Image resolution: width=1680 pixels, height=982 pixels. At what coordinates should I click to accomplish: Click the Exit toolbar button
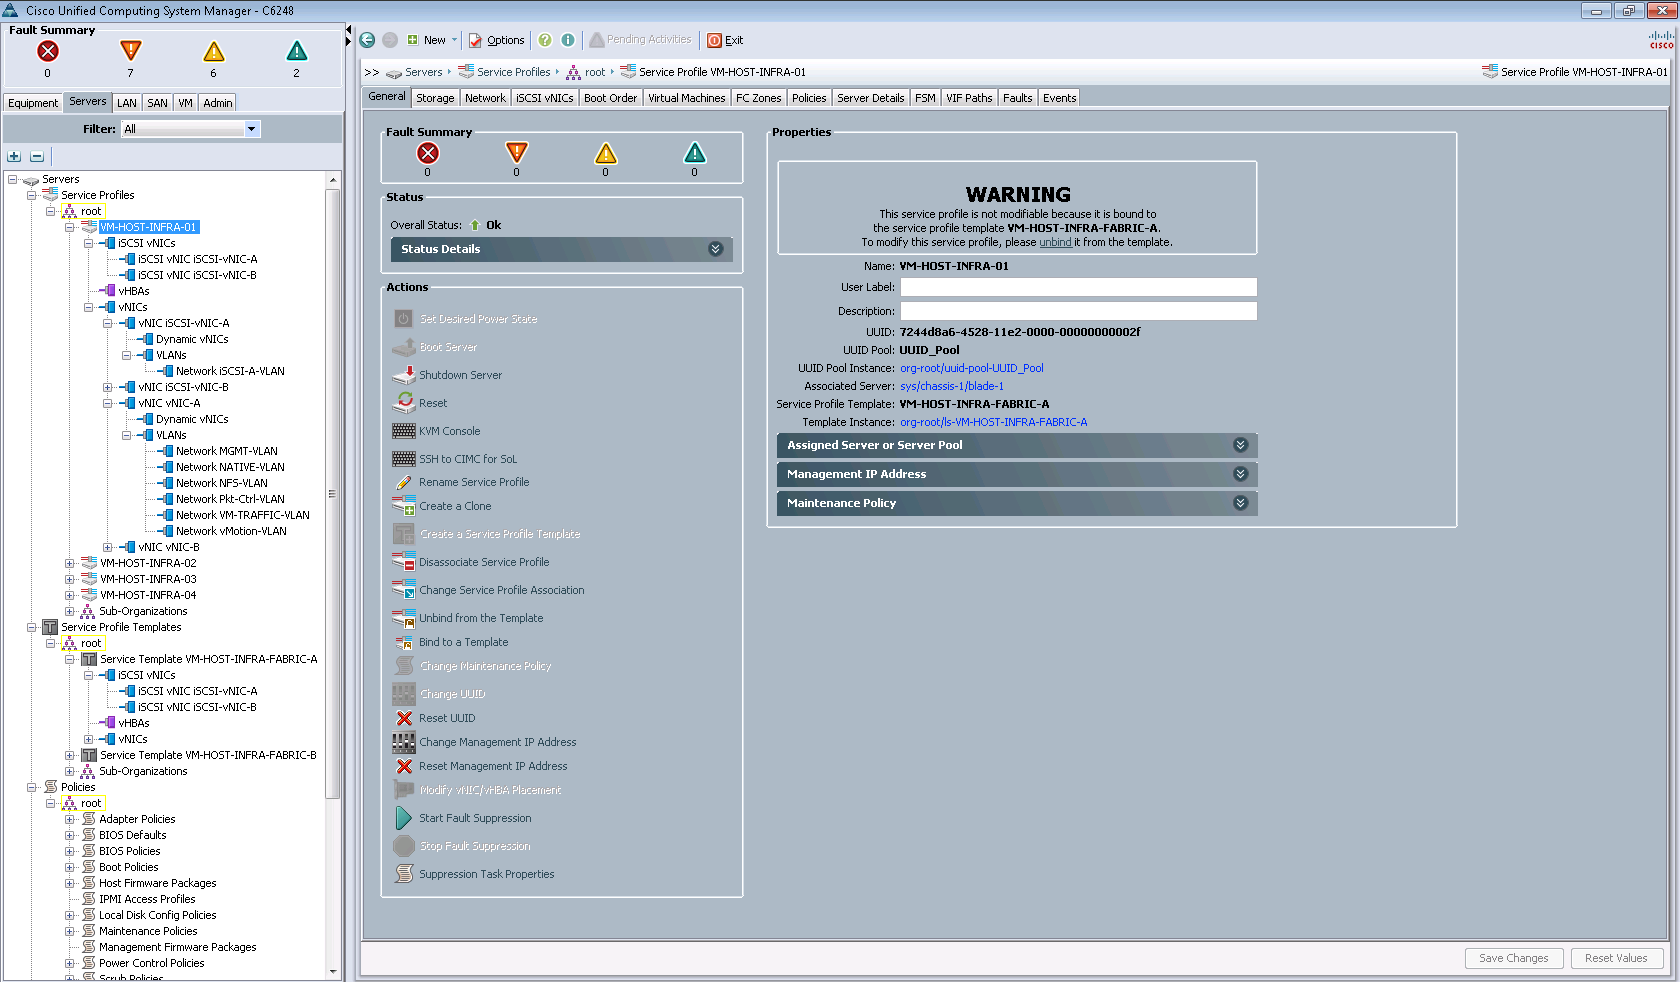[x=725, y=40]
